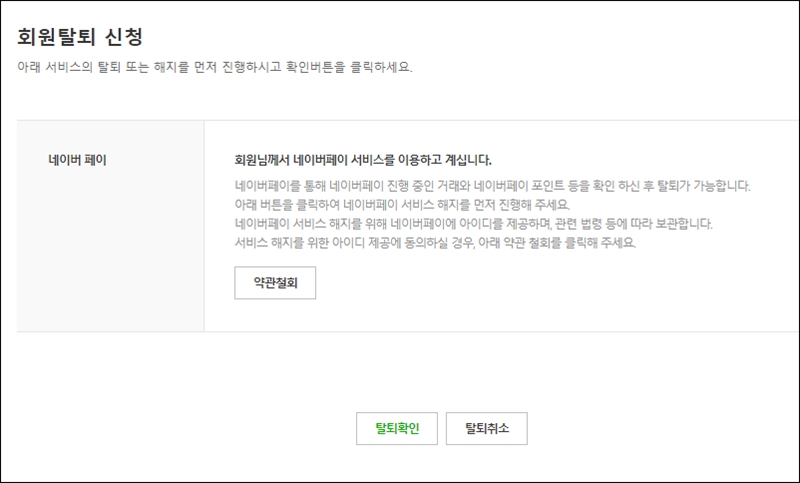This screenshot has width=800, height=483.
Task: Click the line starting '서비스 해지를 위한 아이디 제공에 동의하실'
Action: 435,243
